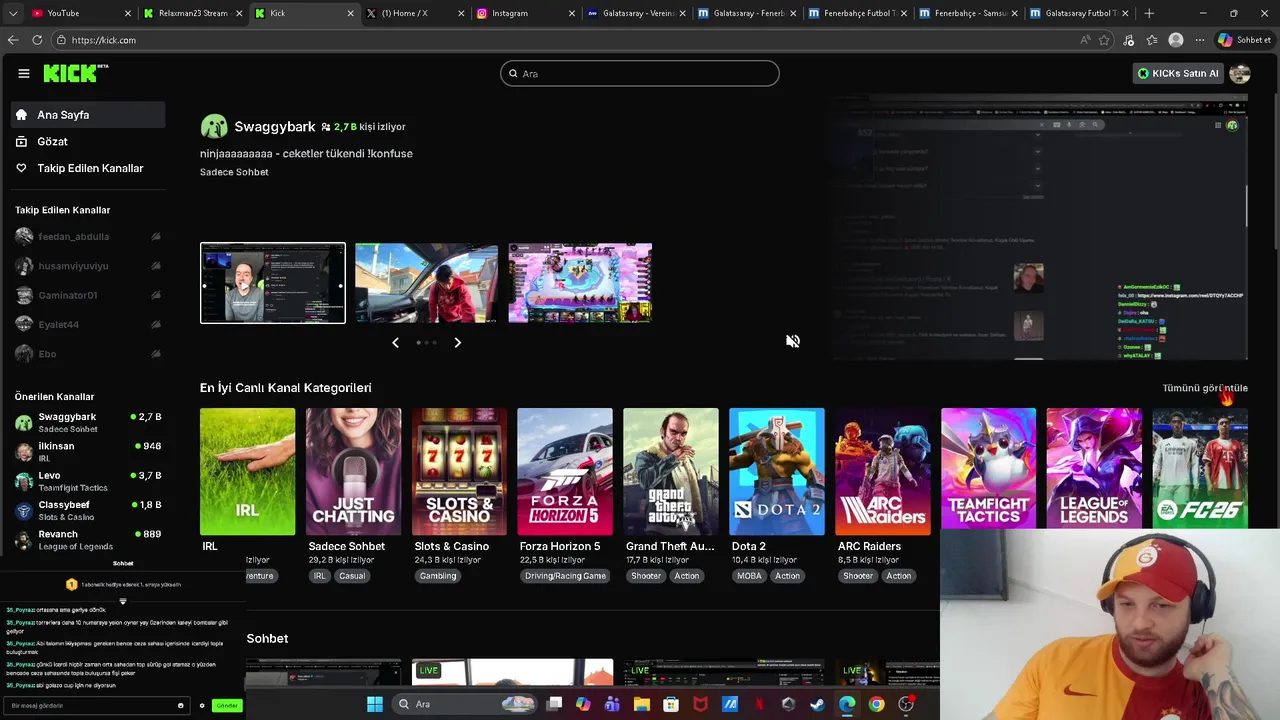Select the third featured stream thumbnail

580,283
